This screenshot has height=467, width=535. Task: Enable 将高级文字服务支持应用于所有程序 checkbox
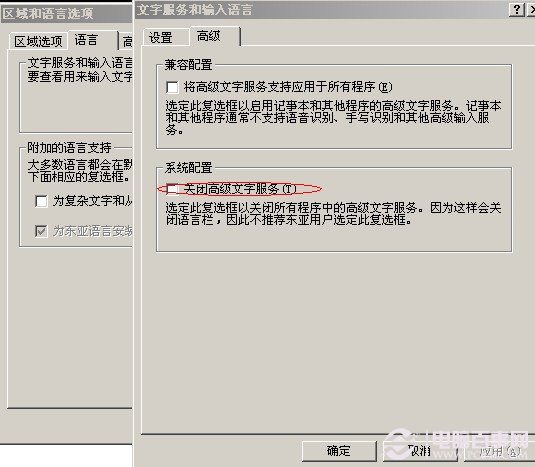pos(172,87)
